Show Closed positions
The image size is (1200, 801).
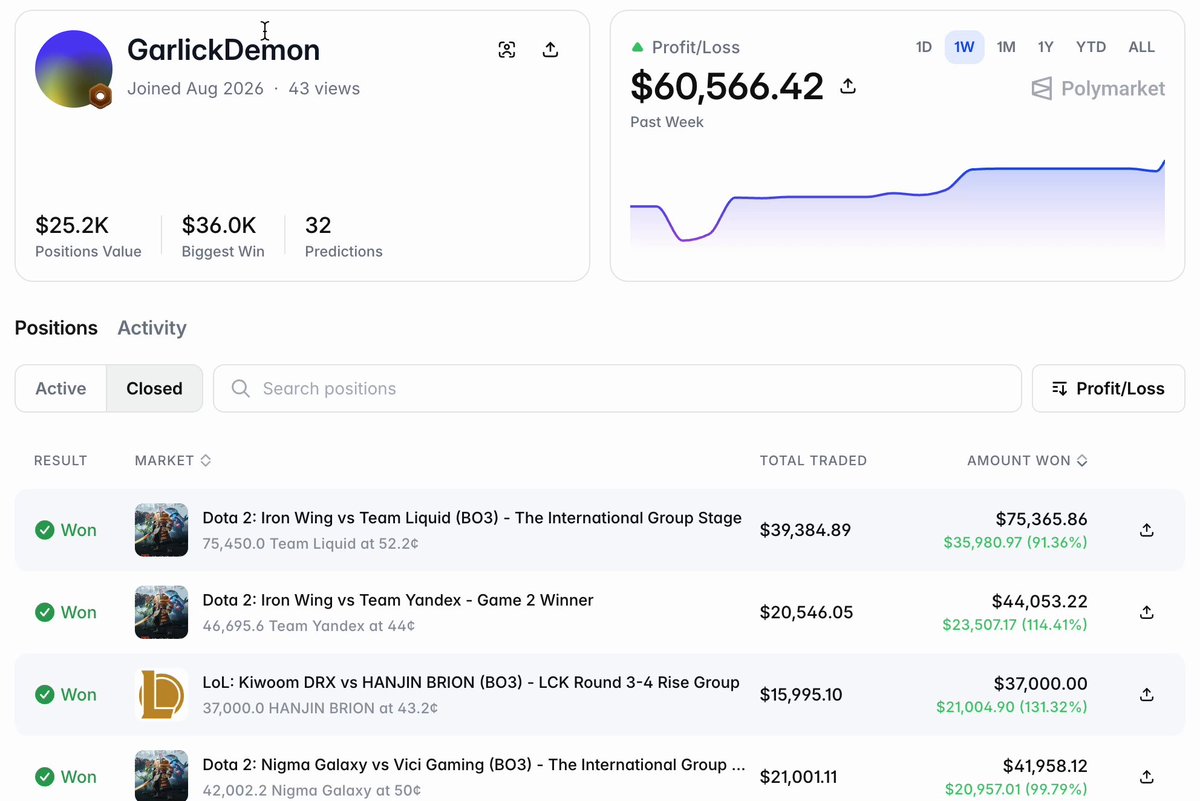pos(154,388)
